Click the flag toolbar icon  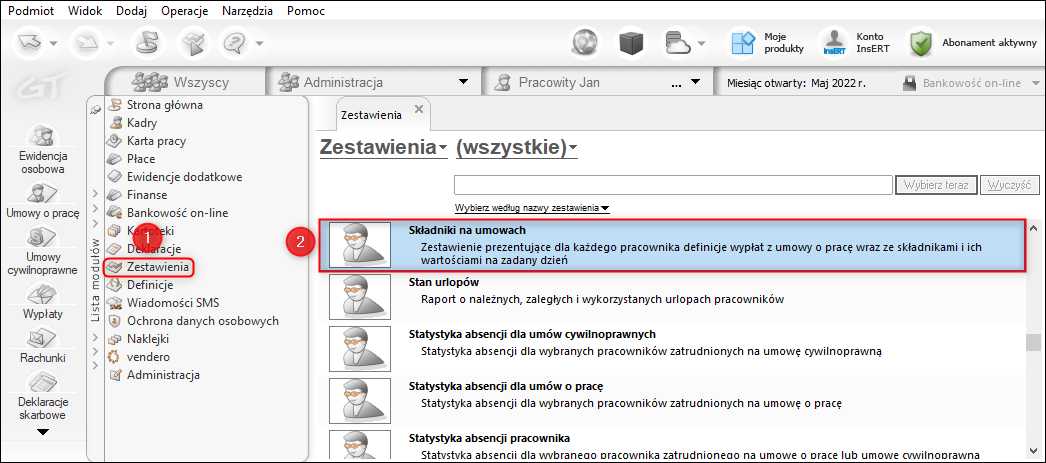(148, 44)
